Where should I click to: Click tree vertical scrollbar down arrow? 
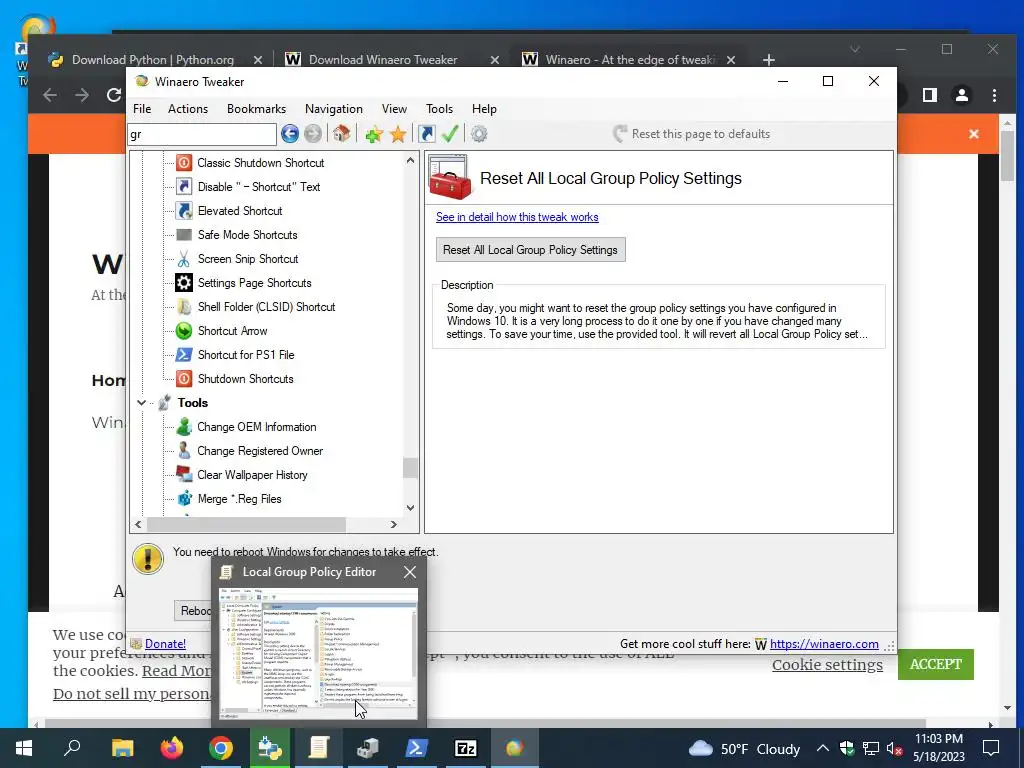pyautogui.click(x=410, y=507)
